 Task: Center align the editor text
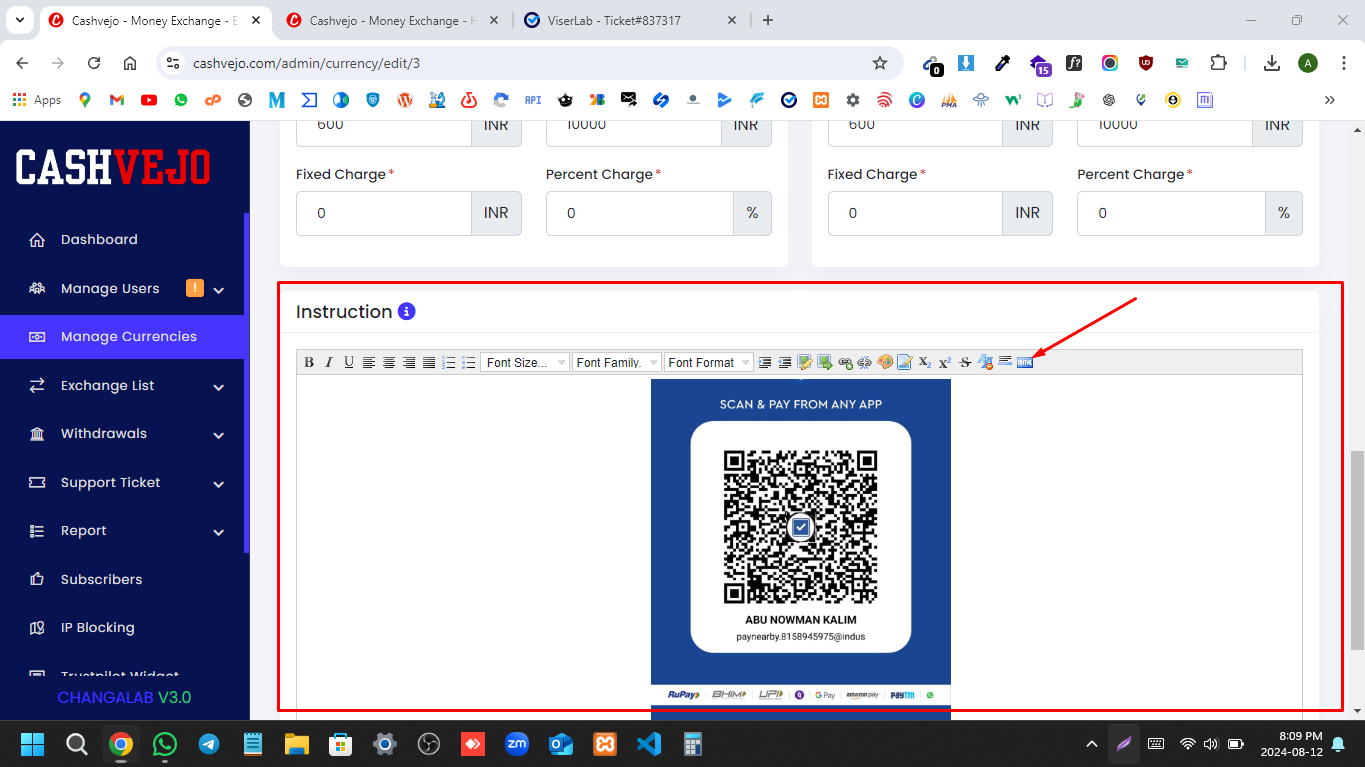click(389, 362)
